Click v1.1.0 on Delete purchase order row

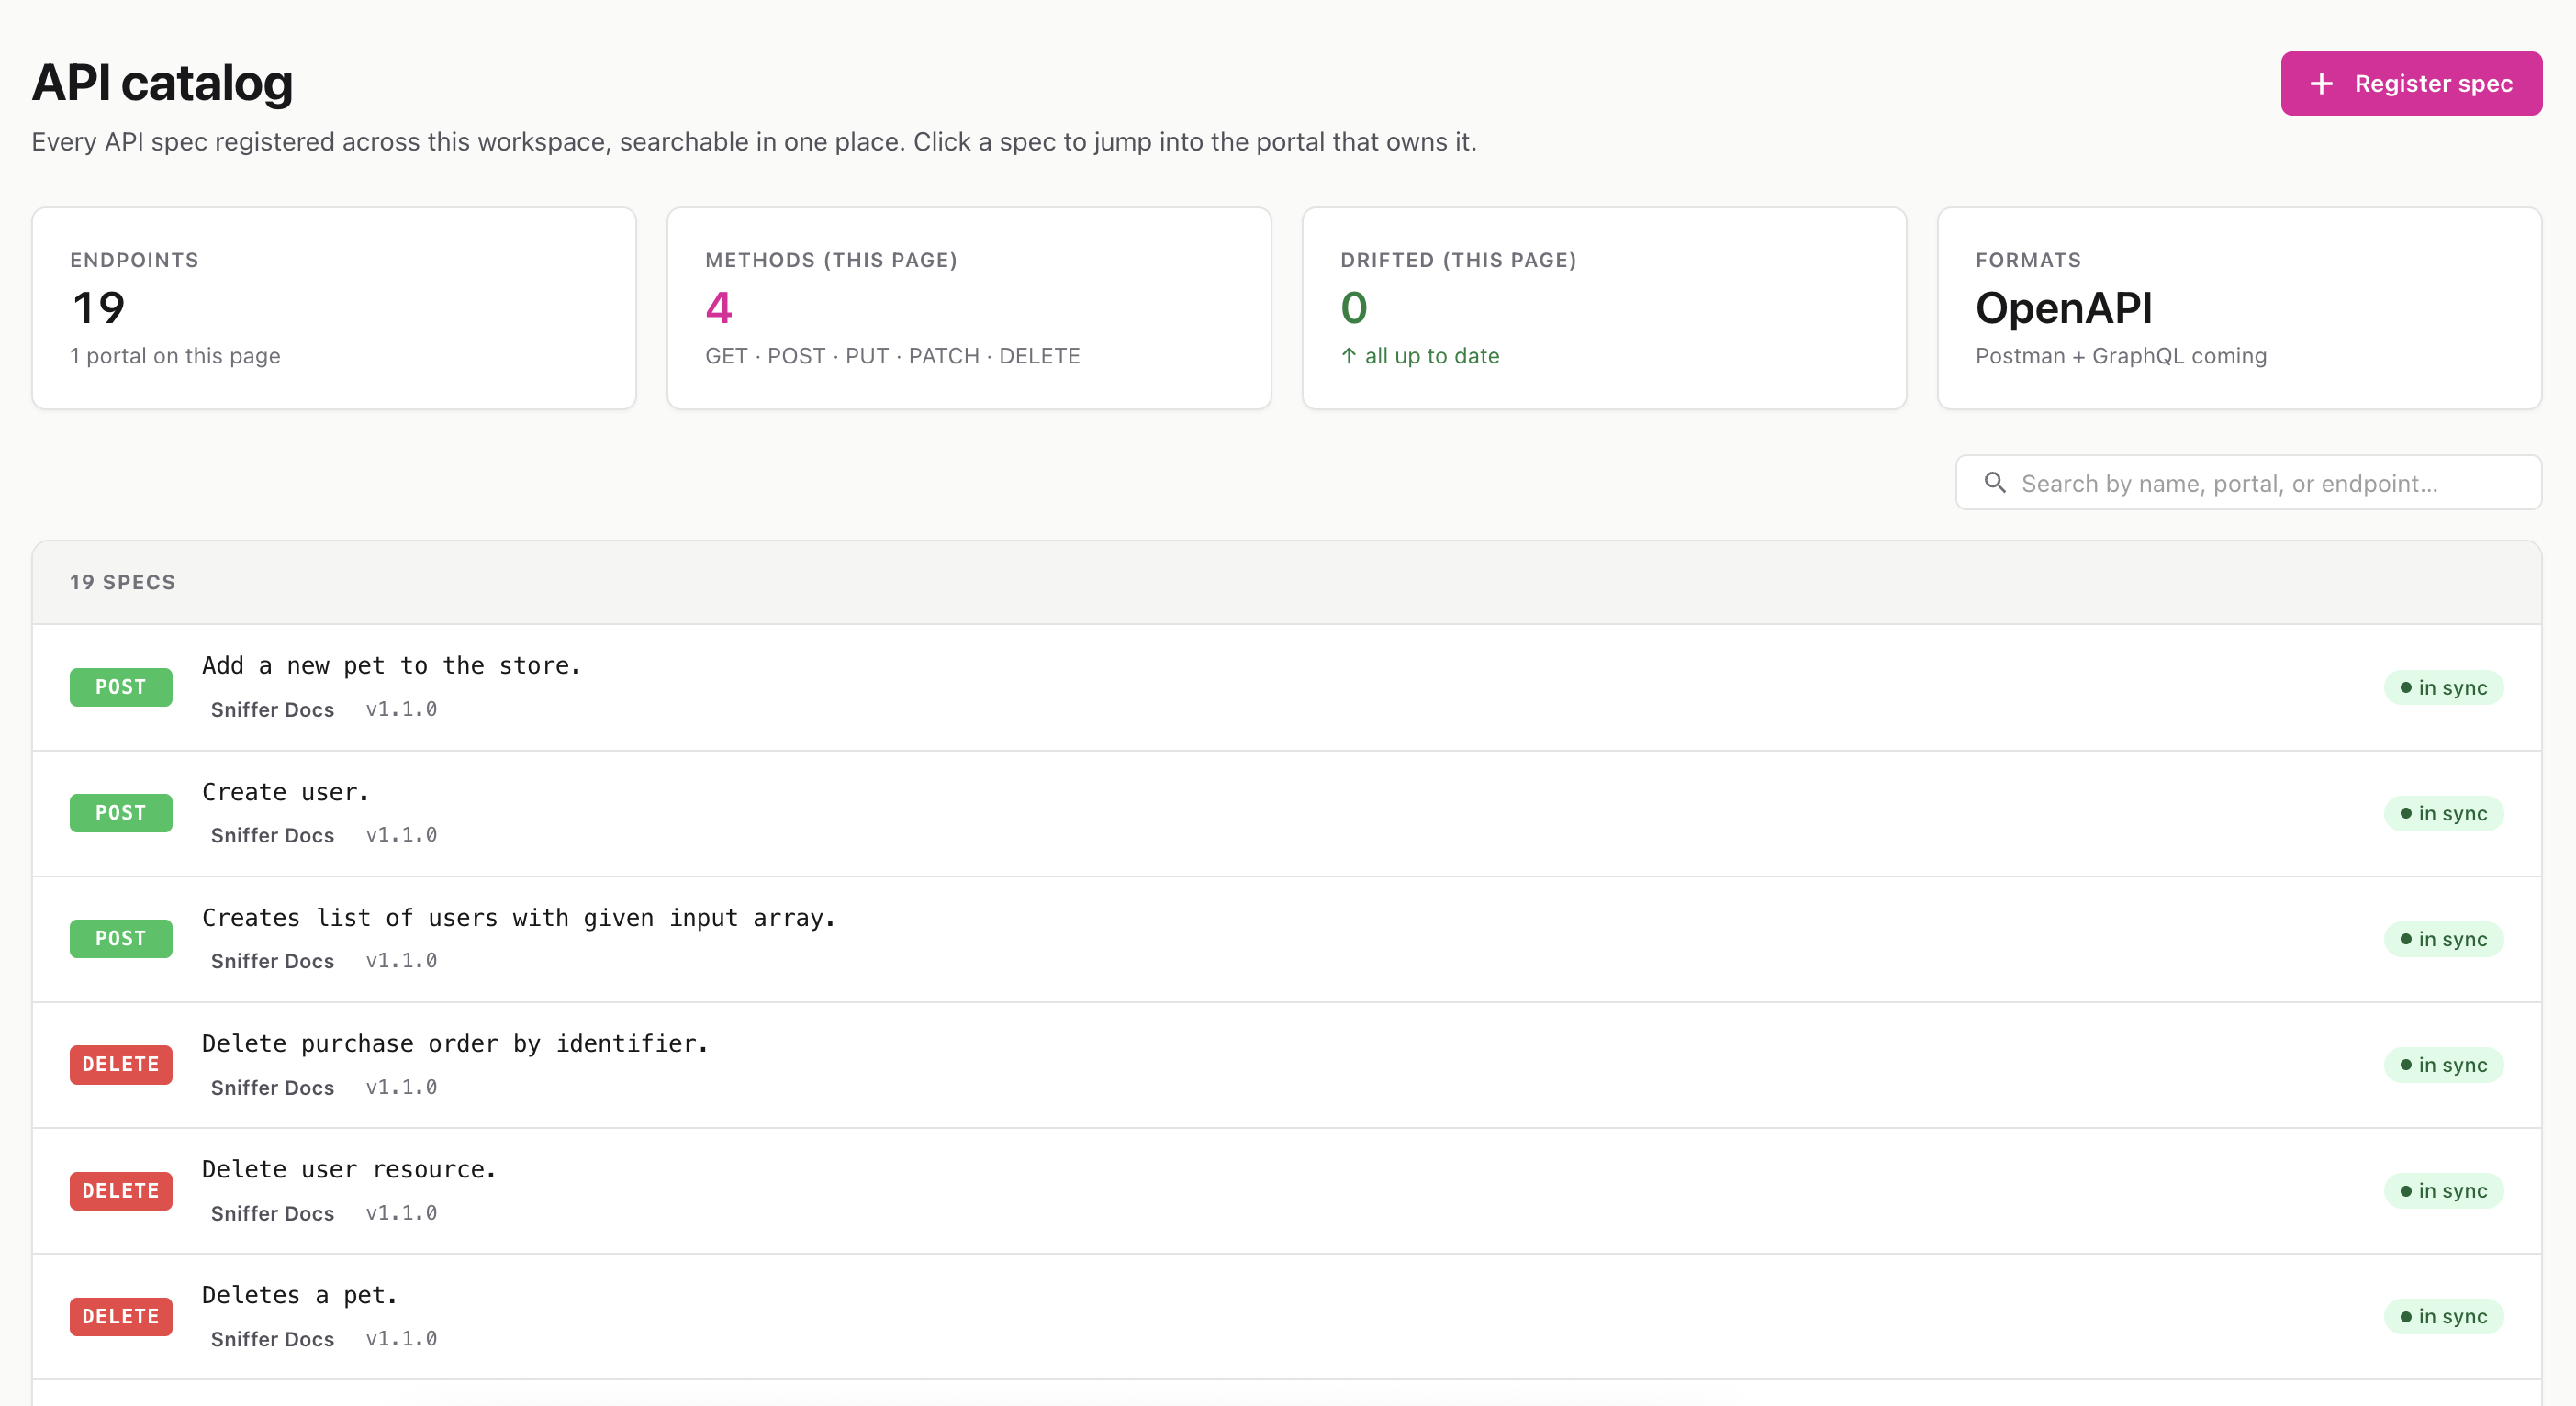pyautogui.click(x=401, y=1087)
